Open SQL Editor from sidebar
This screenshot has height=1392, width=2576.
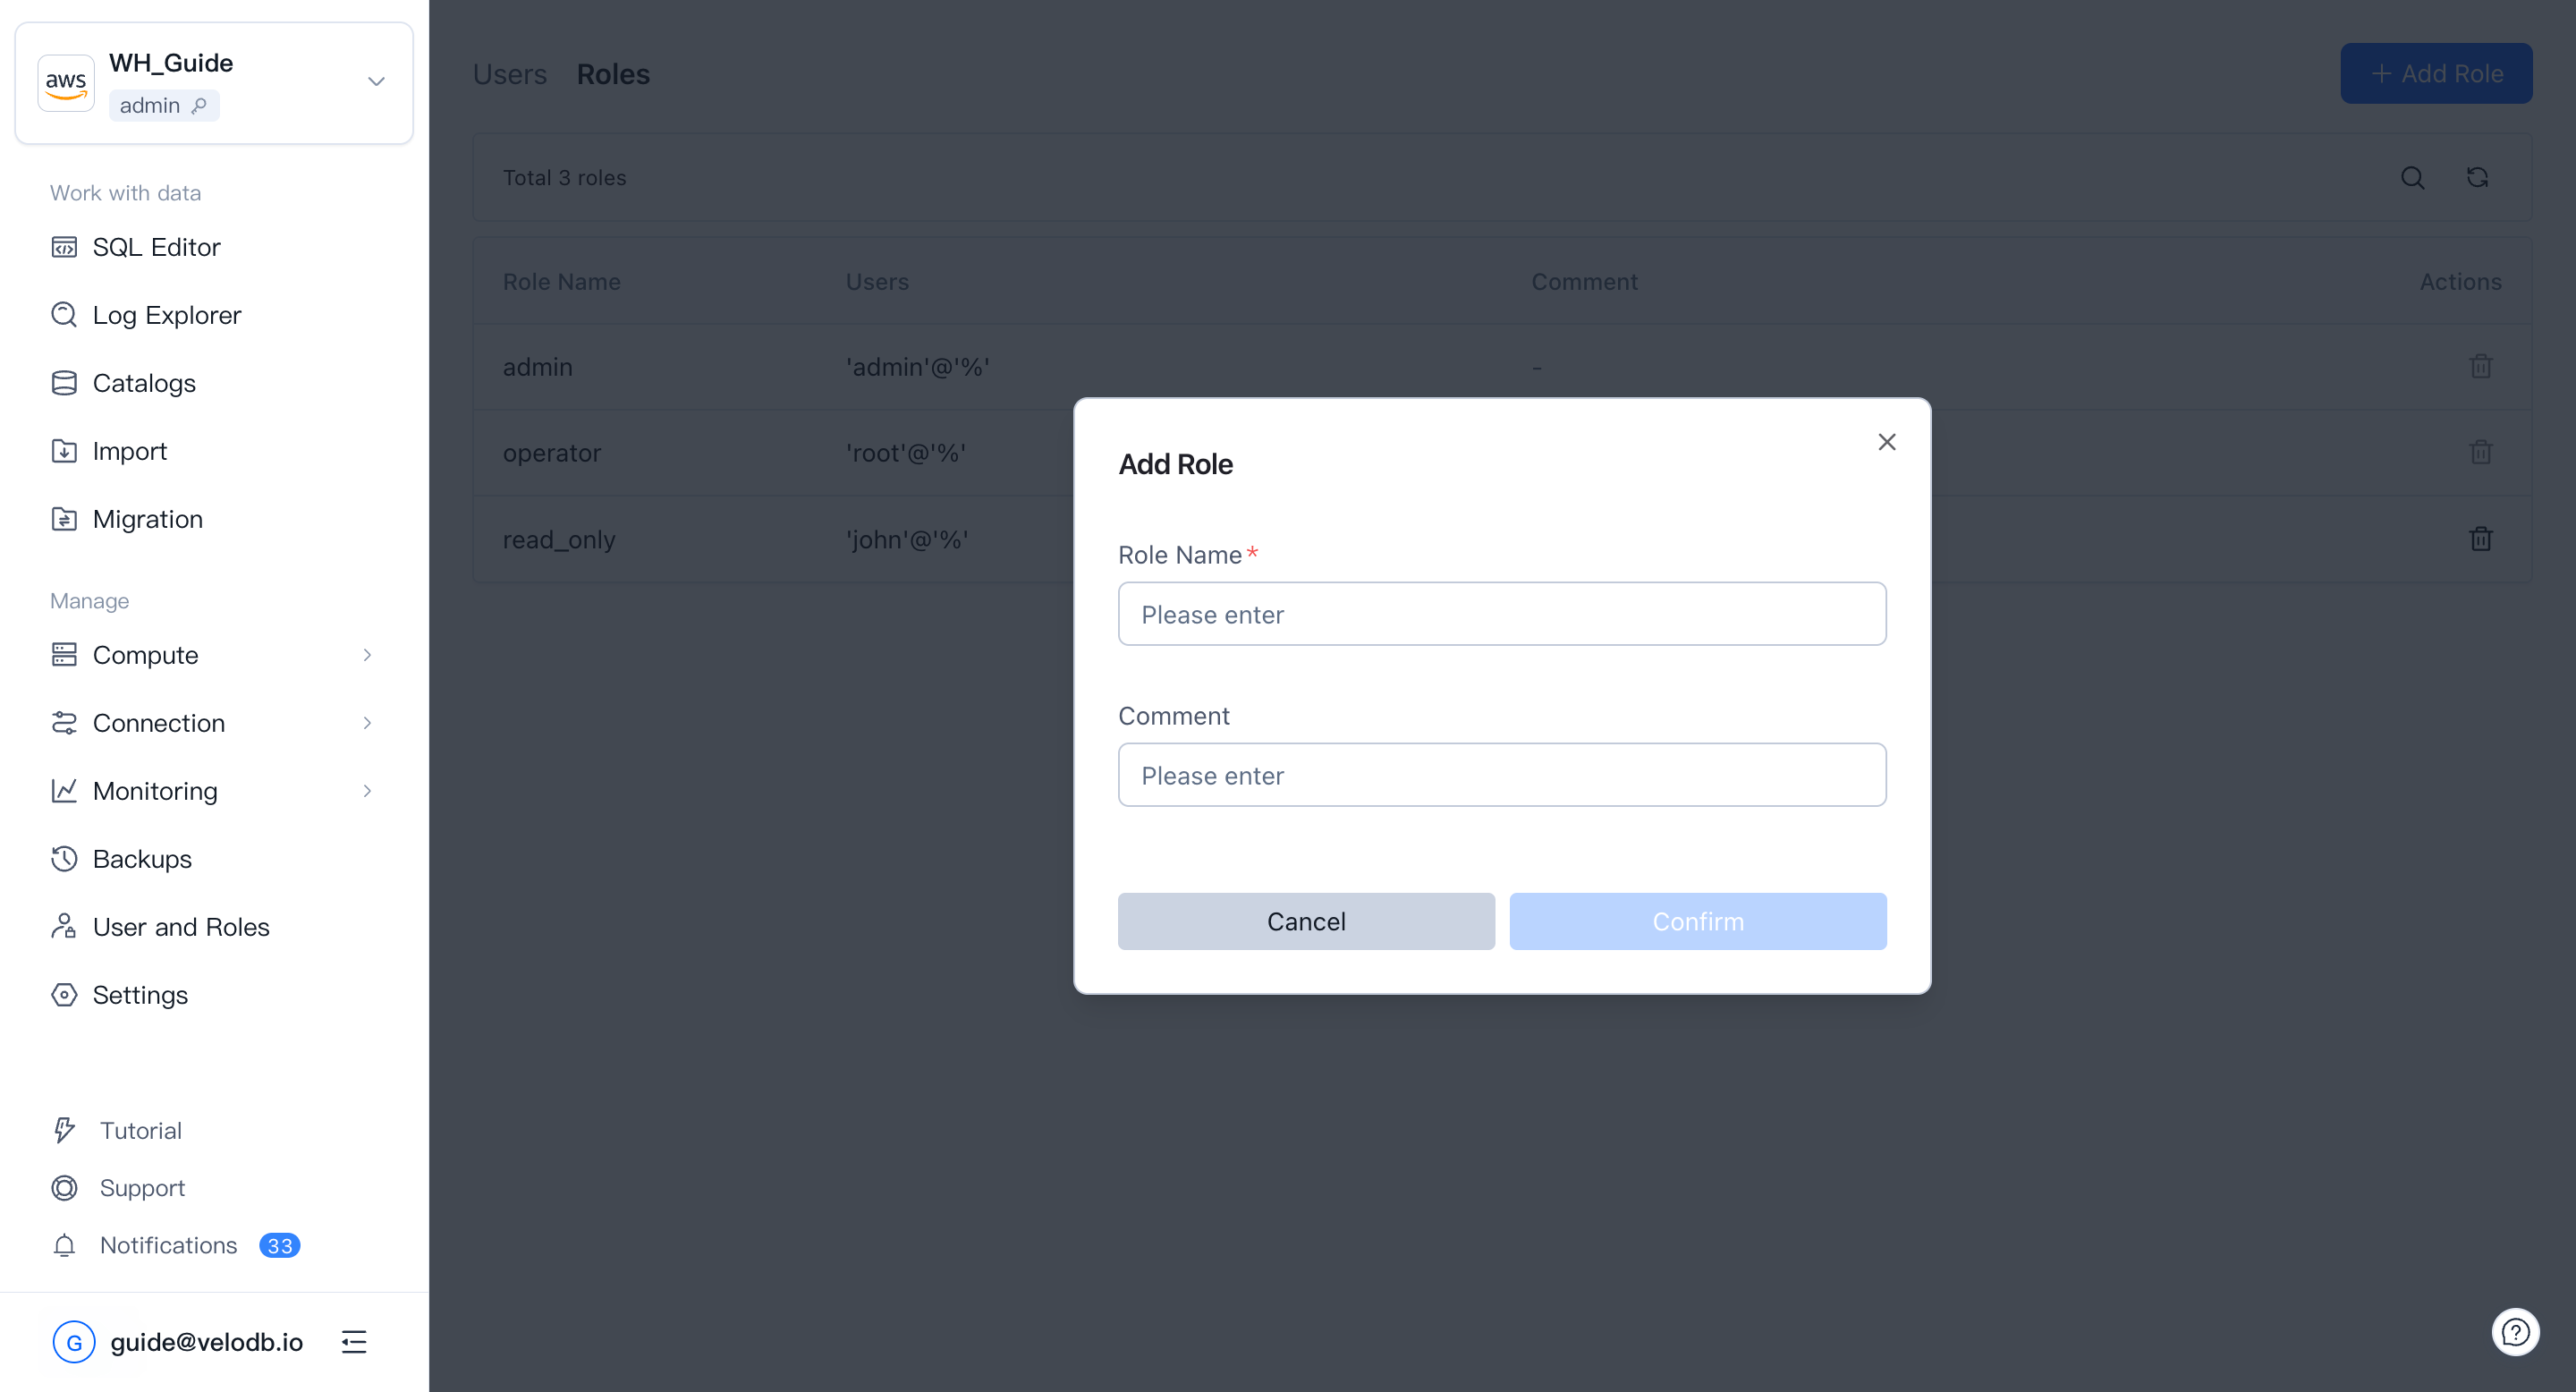(x=156, y=247)
